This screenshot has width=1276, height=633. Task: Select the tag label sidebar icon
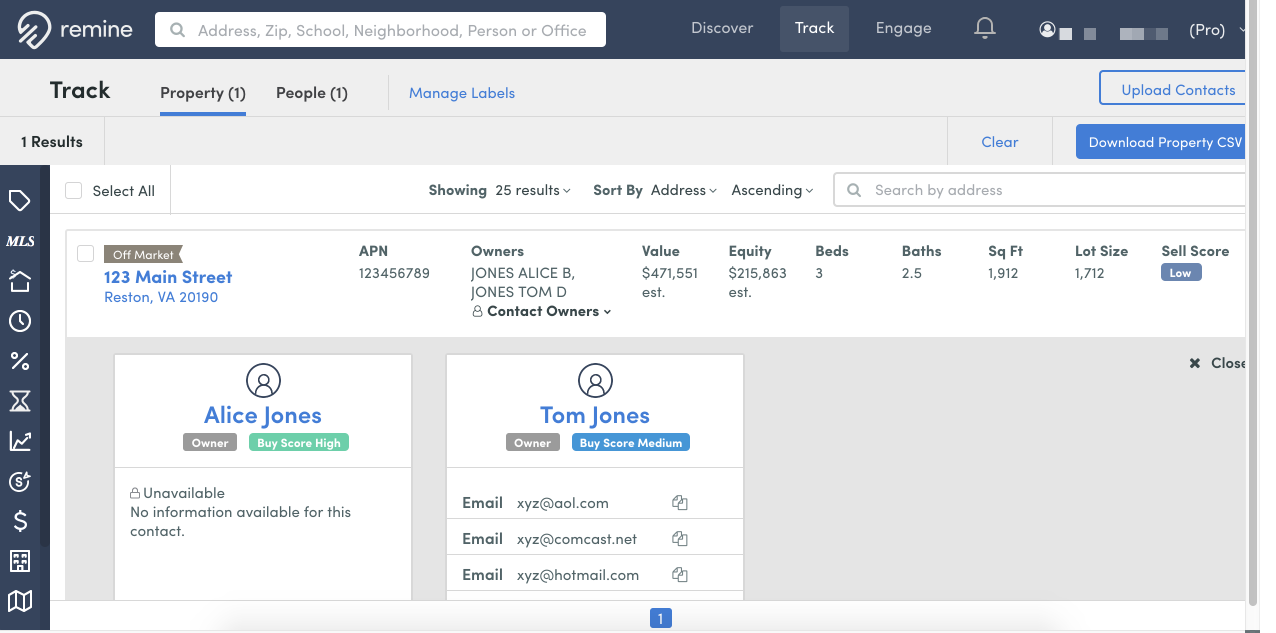pyautogui.click(x=19, y=201)
